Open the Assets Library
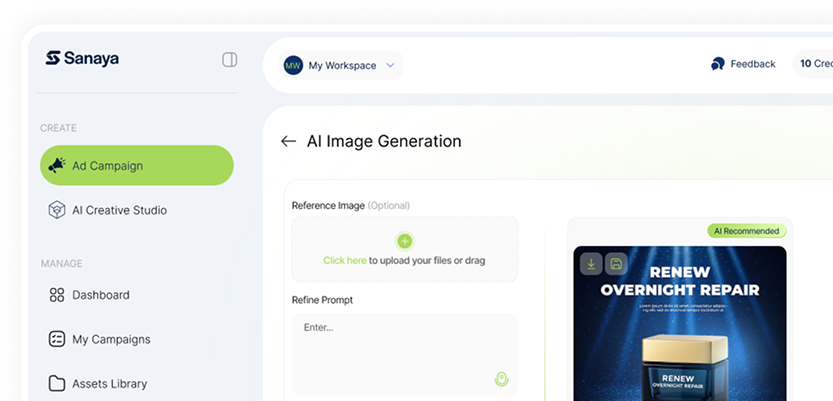The image size is (833, 401). [x=98, y=383]
